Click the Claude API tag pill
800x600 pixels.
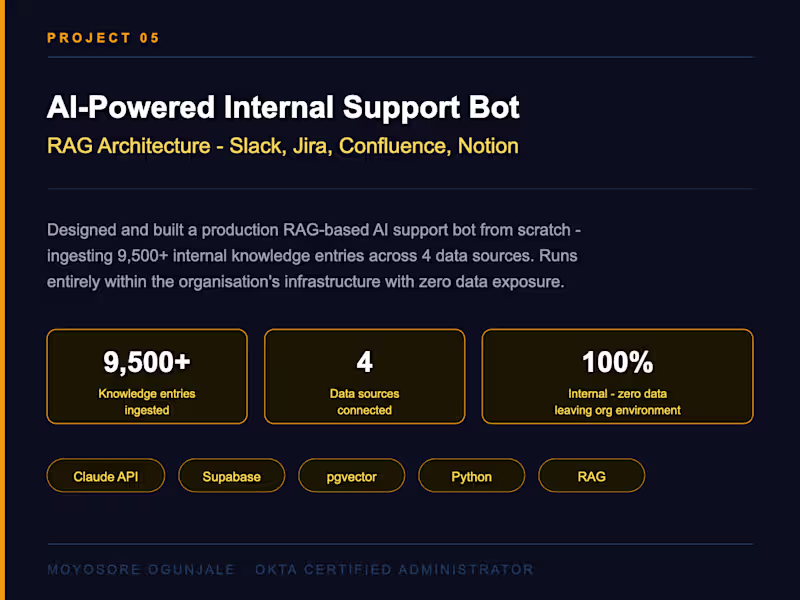click(106, 476)
